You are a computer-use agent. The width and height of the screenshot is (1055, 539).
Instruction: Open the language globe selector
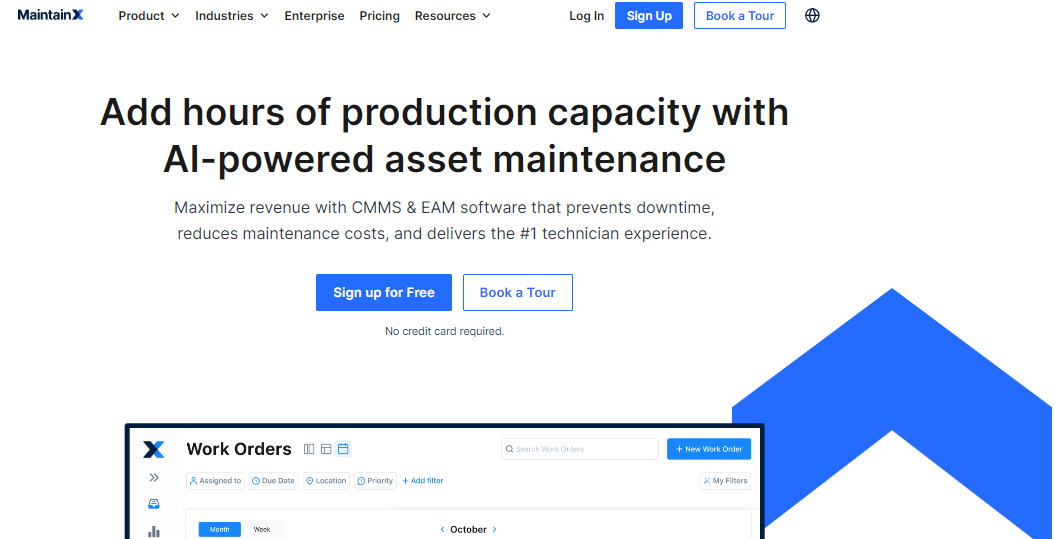[812, 15]
